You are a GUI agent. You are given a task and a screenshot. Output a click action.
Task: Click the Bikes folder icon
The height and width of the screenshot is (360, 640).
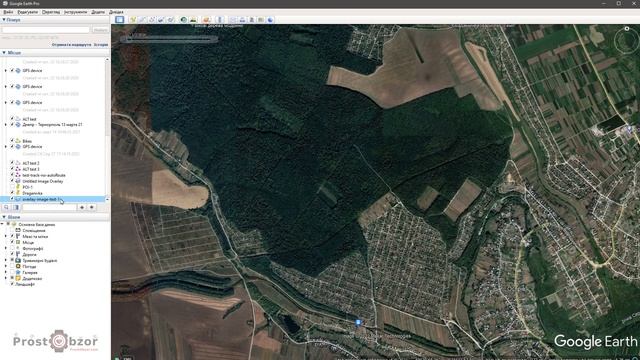coord(18,141)
